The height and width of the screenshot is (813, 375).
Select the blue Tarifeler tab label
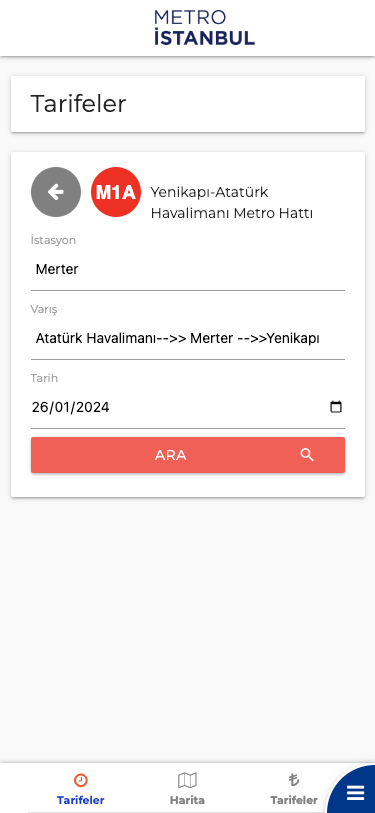[x=80, y=800]
